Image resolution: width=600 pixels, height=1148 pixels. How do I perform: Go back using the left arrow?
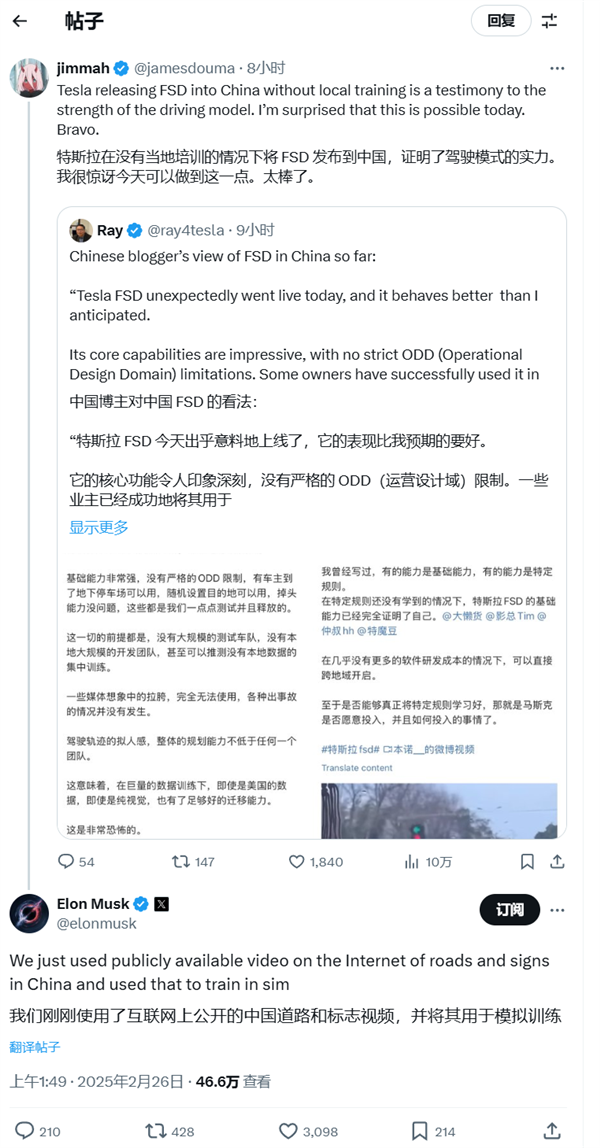pos(20,21)
